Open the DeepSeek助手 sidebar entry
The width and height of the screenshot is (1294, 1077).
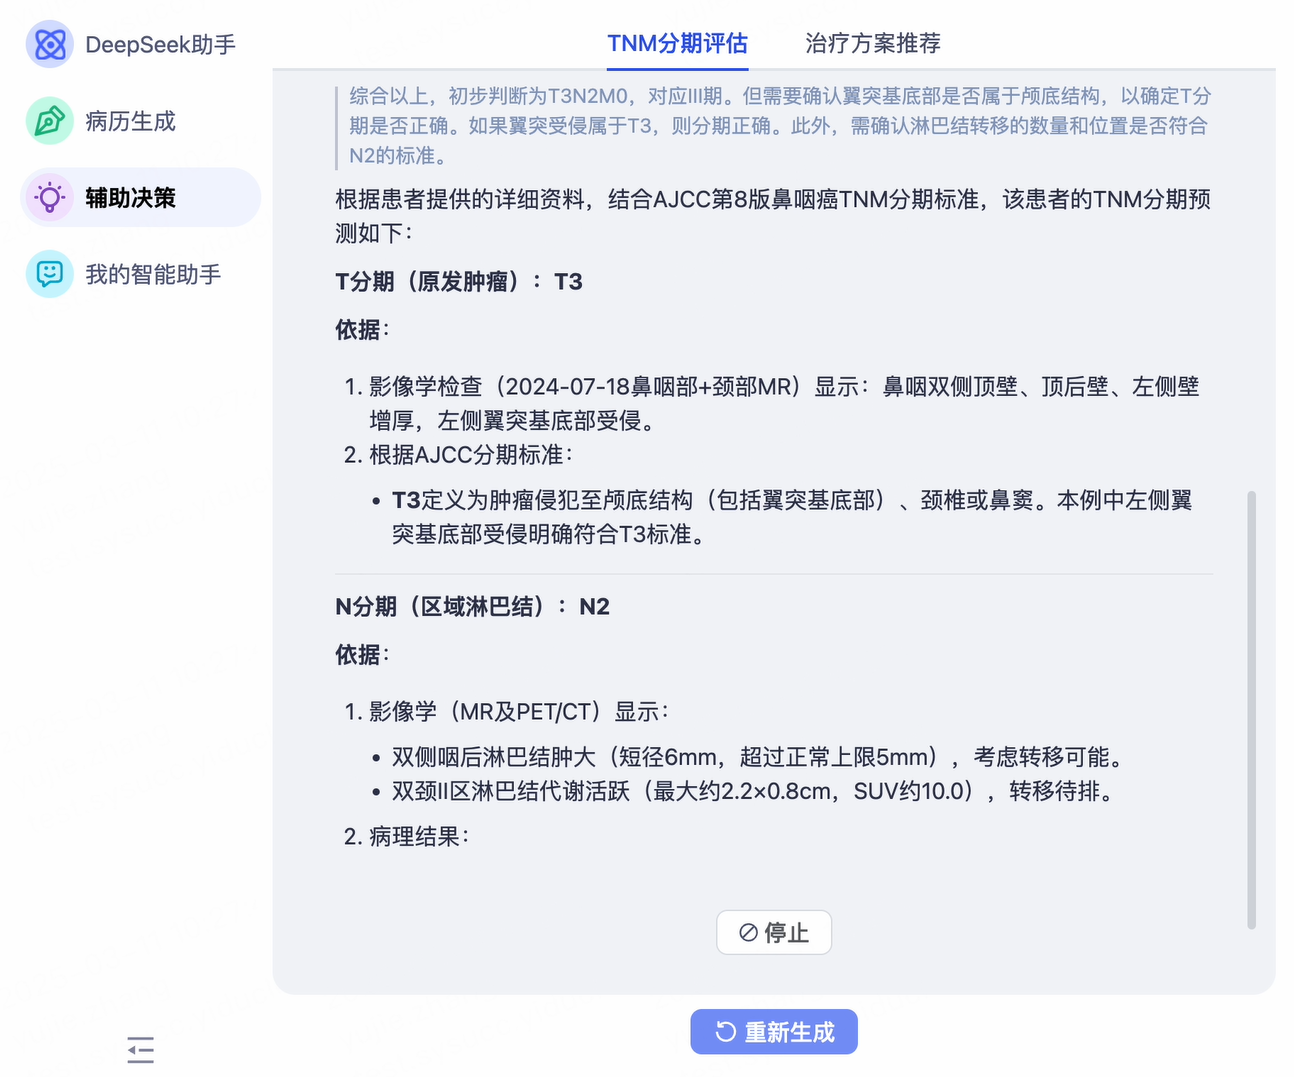(x=160, y=45)
